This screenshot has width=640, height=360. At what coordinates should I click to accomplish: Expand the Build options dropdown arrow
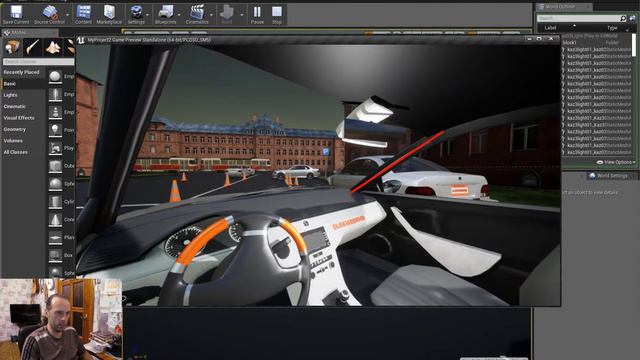242,15
